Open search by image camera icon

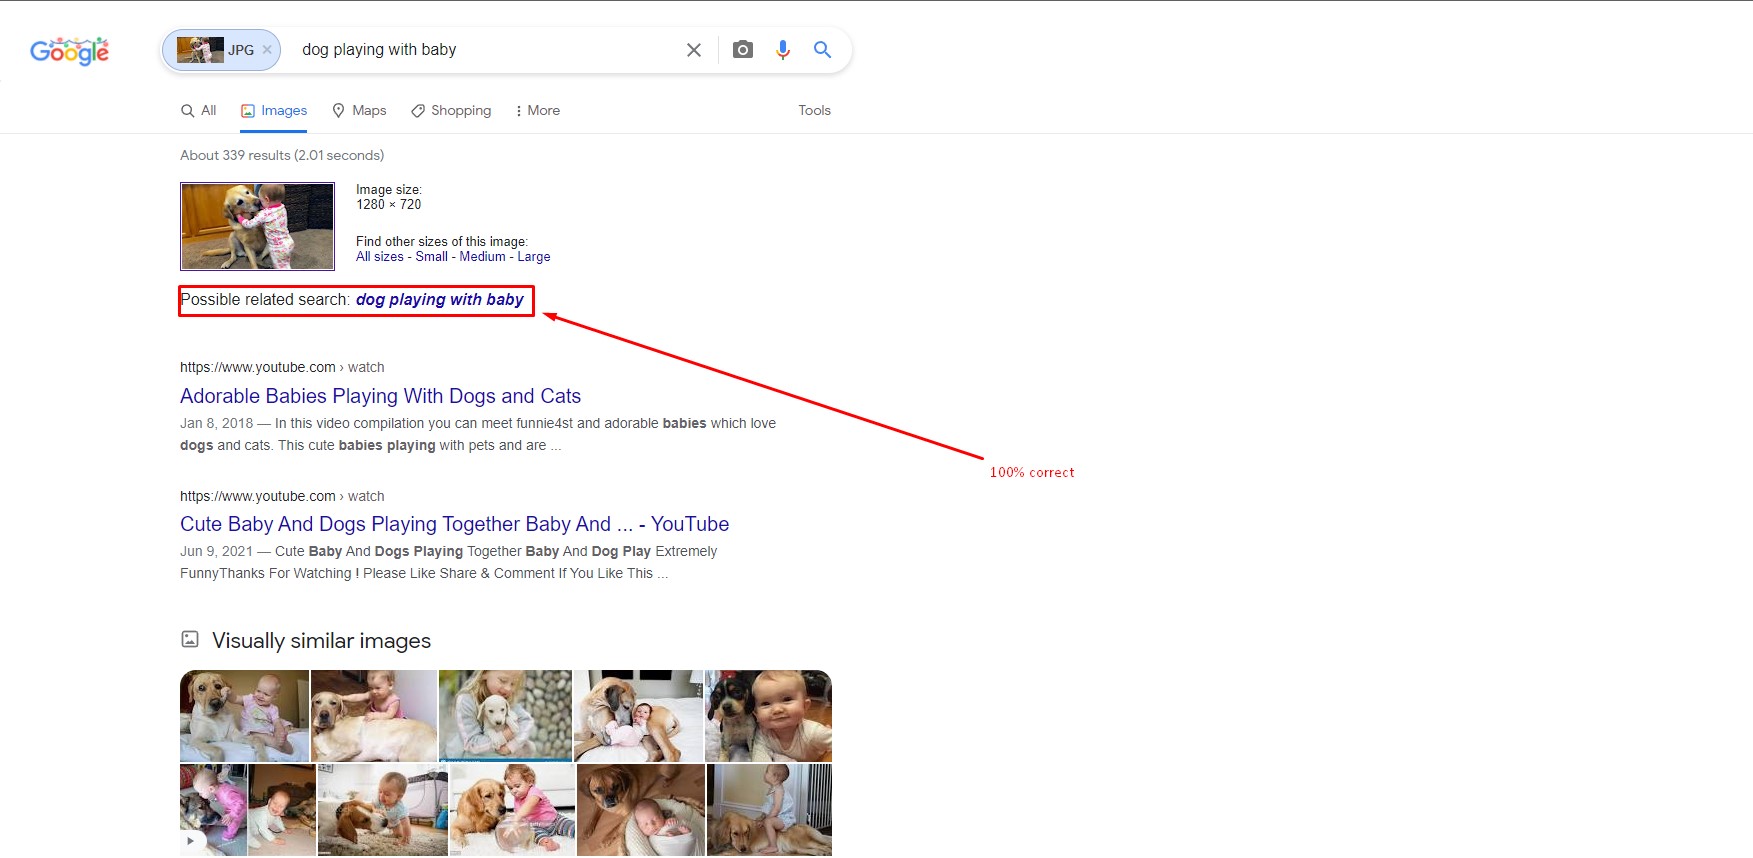coord(742,50)
